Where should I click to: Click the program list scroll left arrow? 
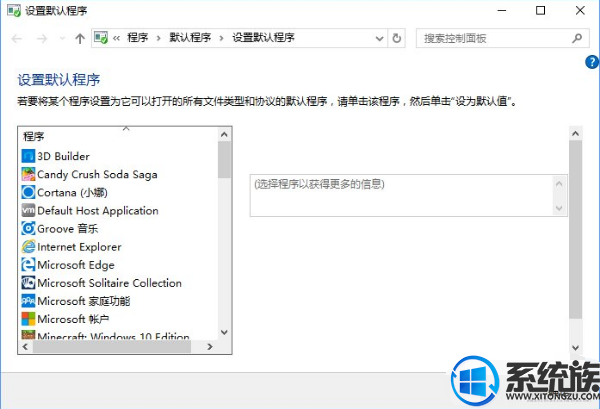(25, 347)
